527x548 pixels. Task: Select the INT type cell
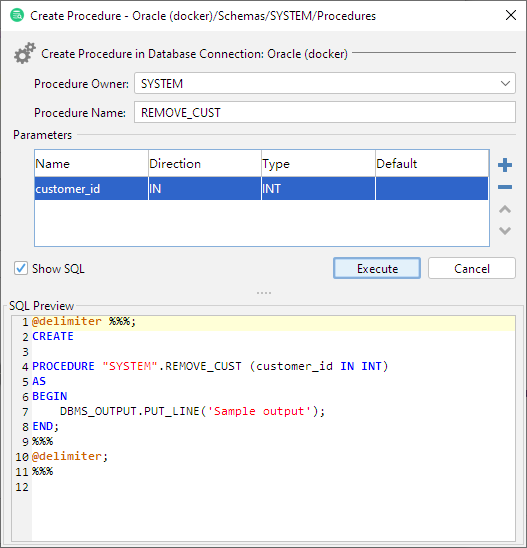click(318, 189)
